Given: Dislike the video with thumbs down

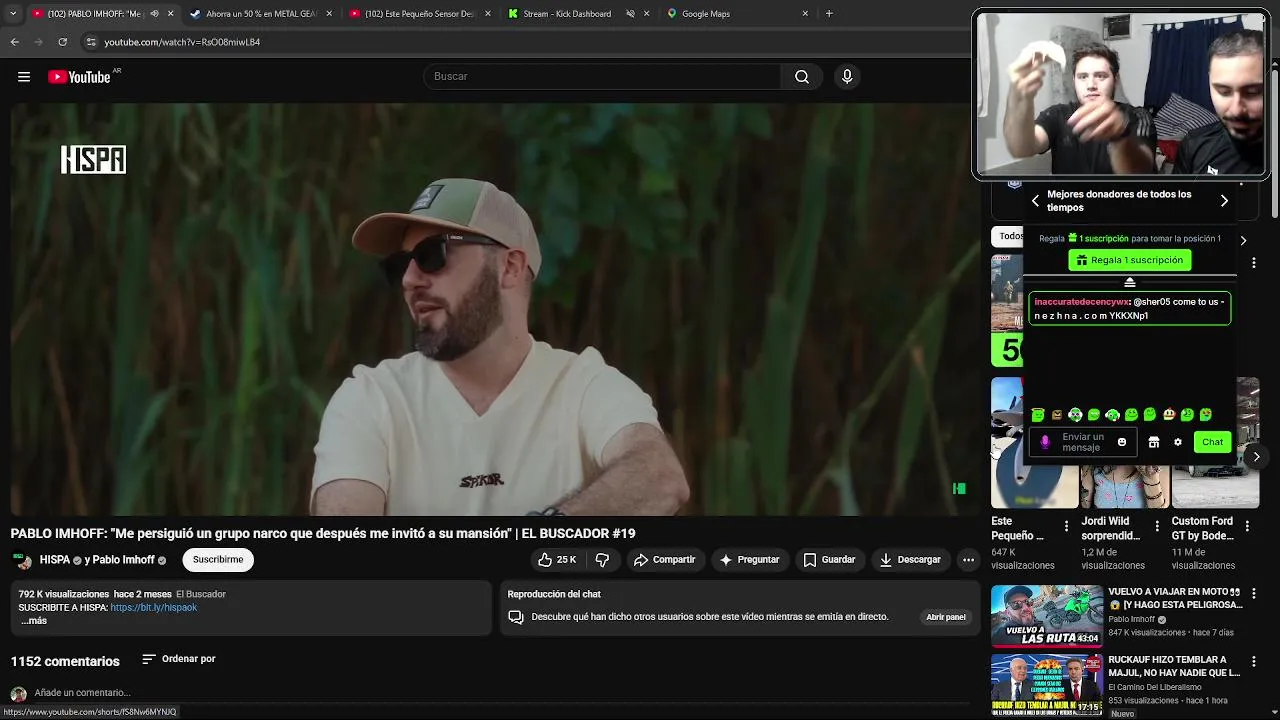Looking at the screenshot, I should coord(602,560).
